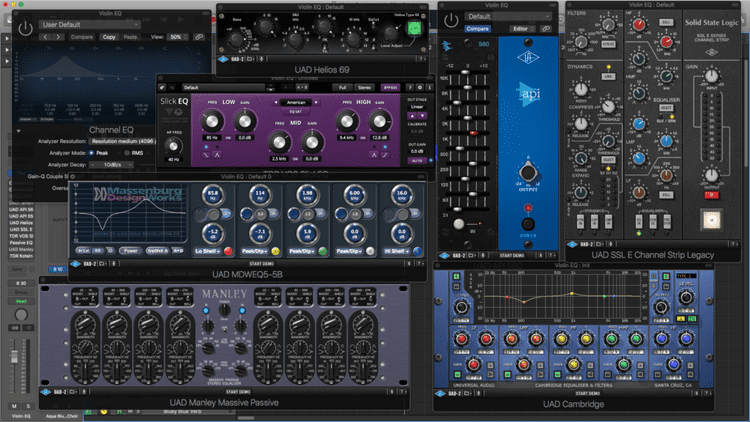The image size is (750, 422).
Task: Click the yellow band button in MDWEQ5
Action: point(276,251)
